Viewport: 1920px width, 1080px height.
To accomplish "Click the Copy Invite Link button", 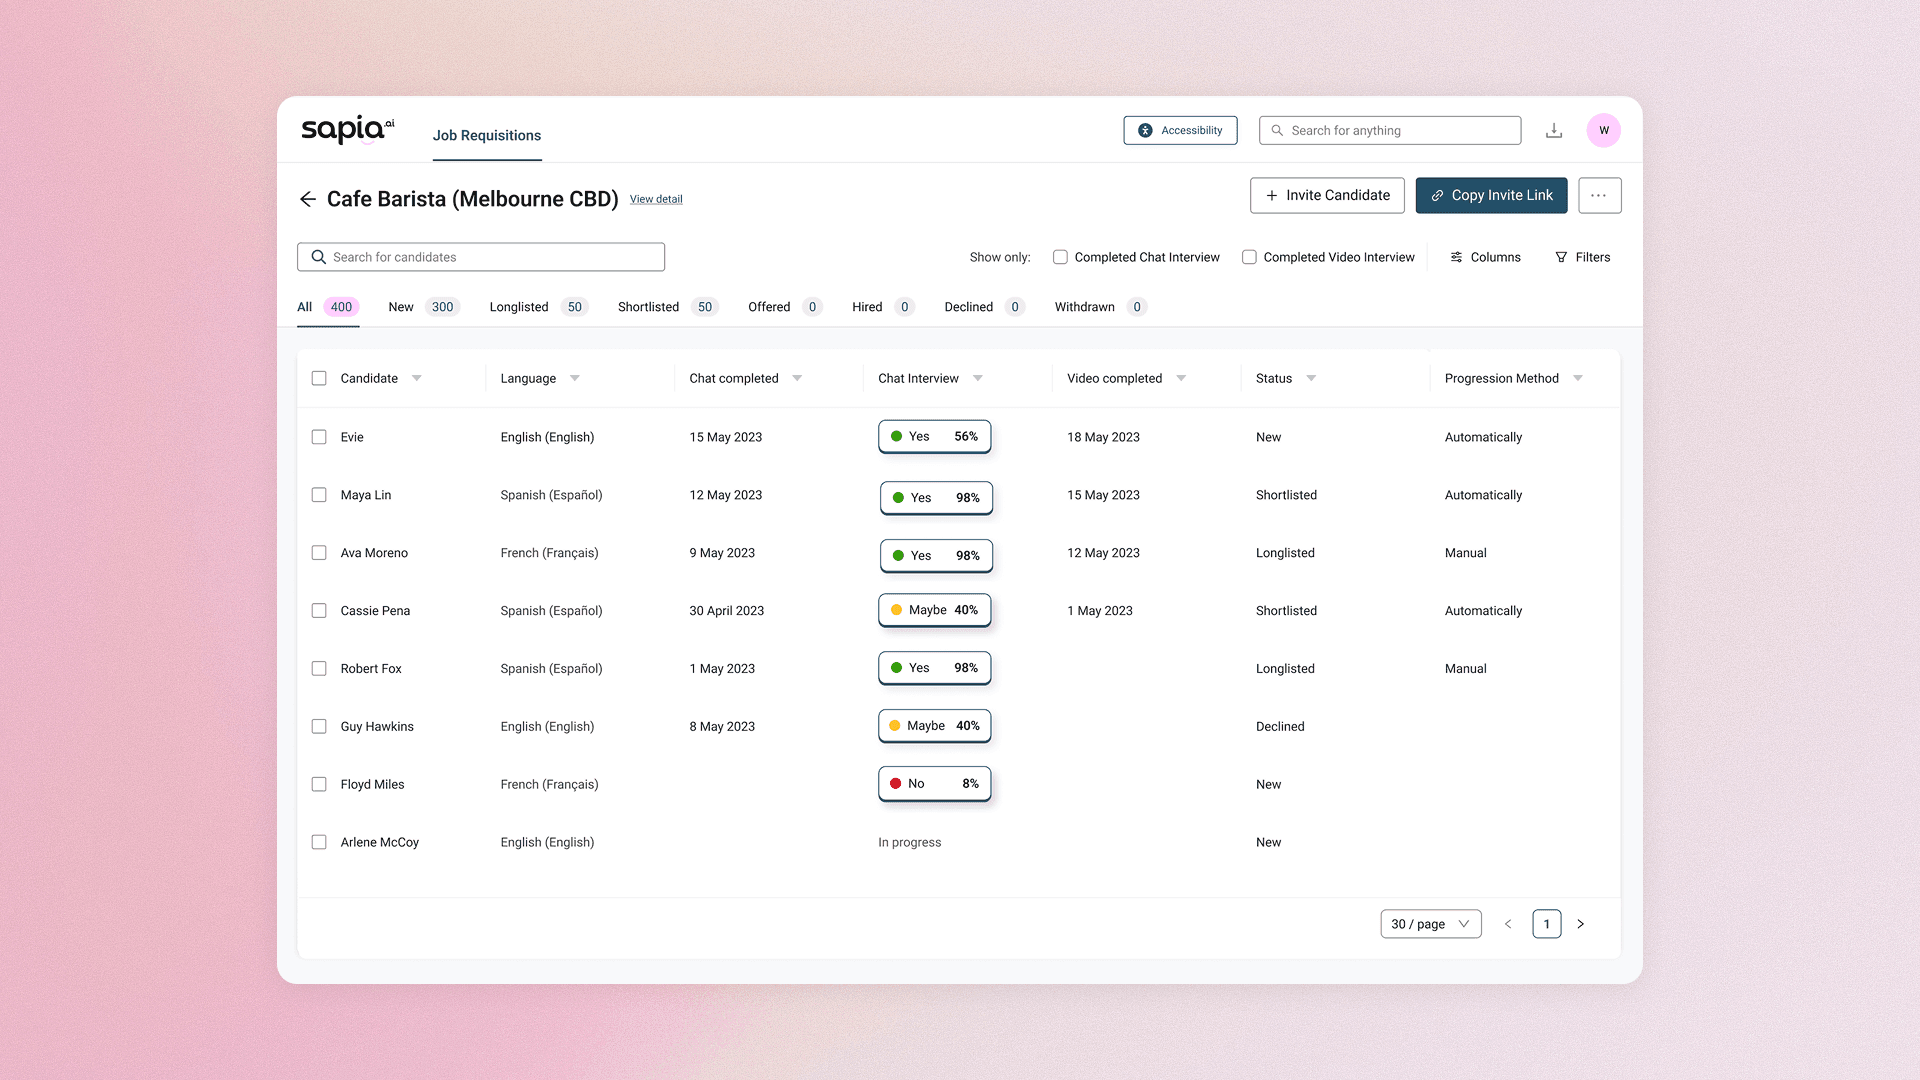I will click(1491, 195).
